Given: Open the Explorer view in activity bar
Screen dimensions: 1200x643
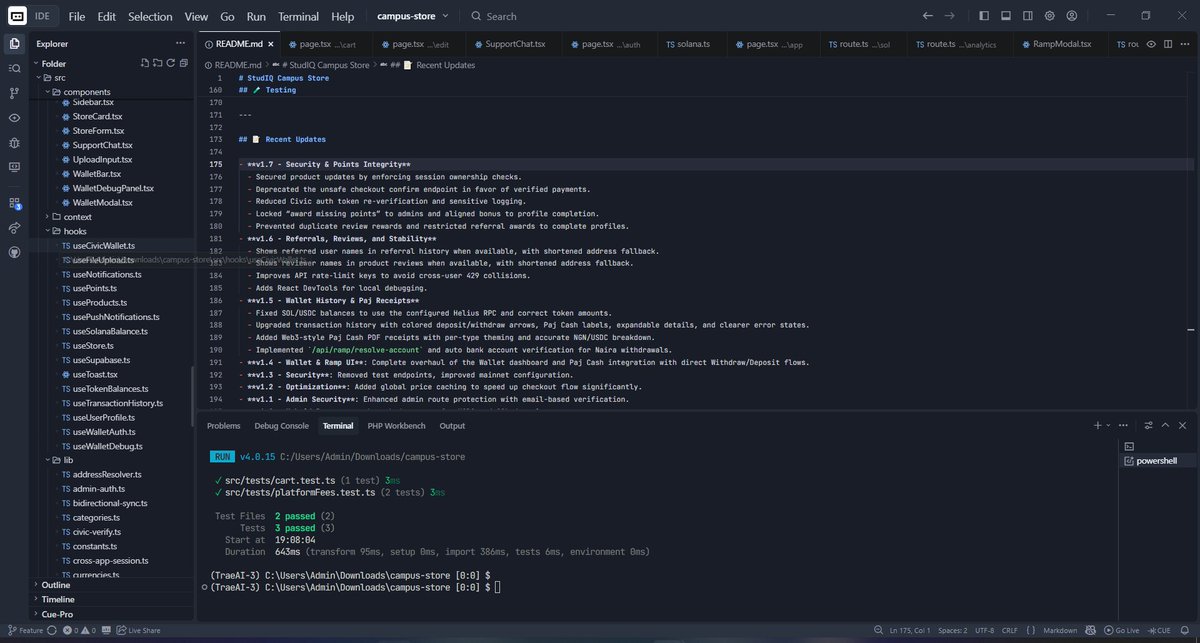Looking at the screenshot, I should click(14, 43).
